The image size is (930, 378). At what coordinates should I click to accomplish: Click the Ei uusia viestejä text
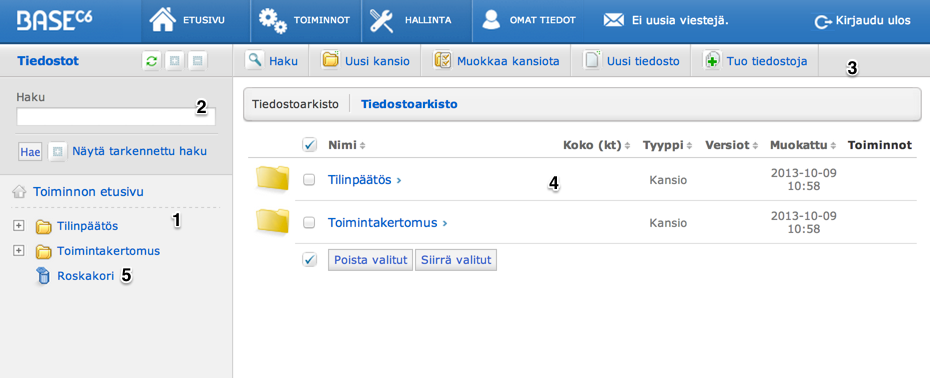[x=679, y=21]
